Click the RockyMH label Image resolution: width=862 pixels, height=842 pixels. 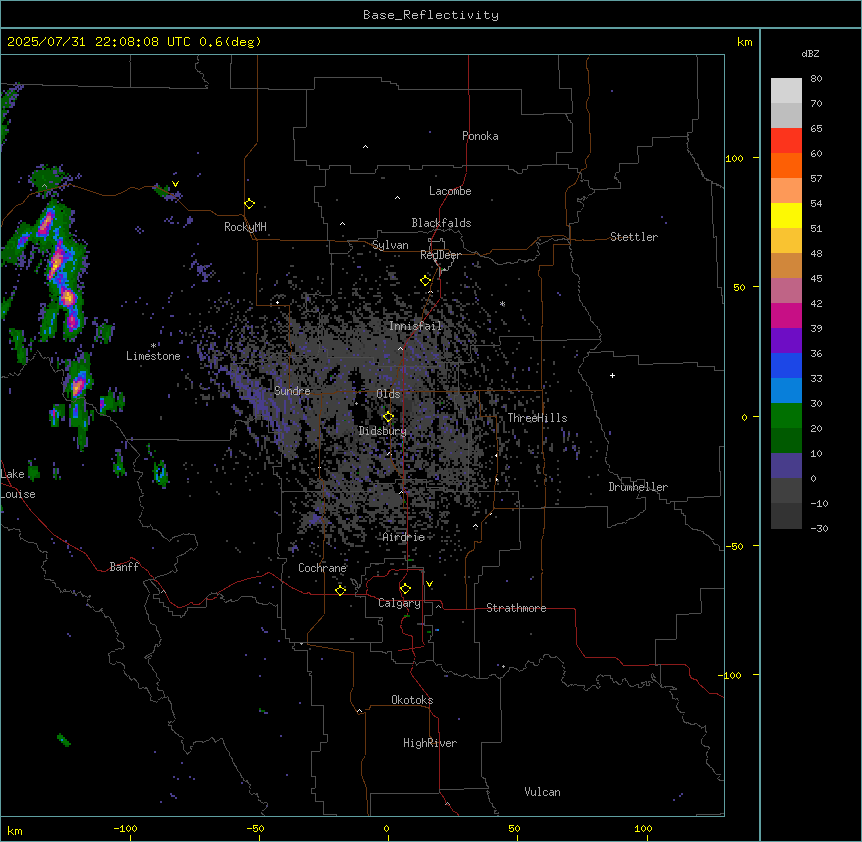[x=245, y=227]
